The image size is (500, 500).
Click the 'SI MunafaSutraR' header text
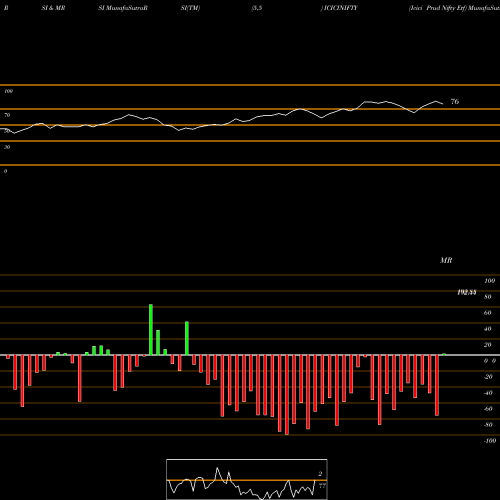pyautogui.click(x=123, y=8)
